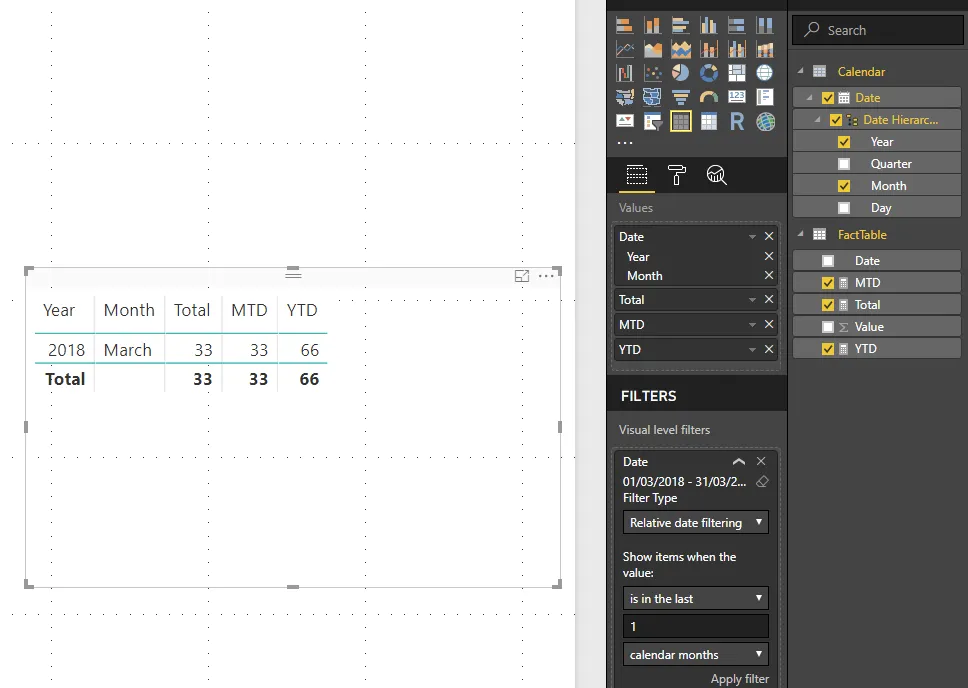Uncheck the Year hierarchy level

pos(844,142)
